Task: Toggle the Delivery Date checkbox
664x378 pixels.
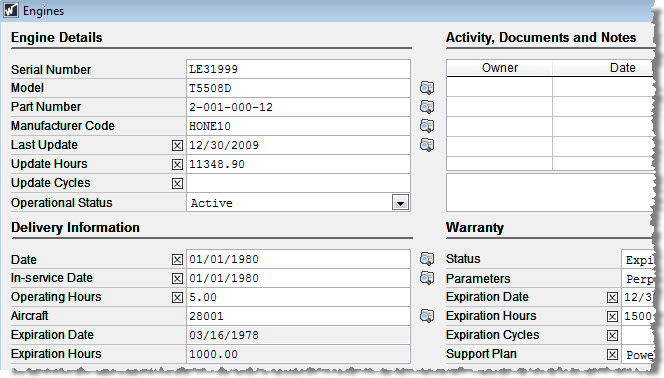Action: (x=177, y=259)
